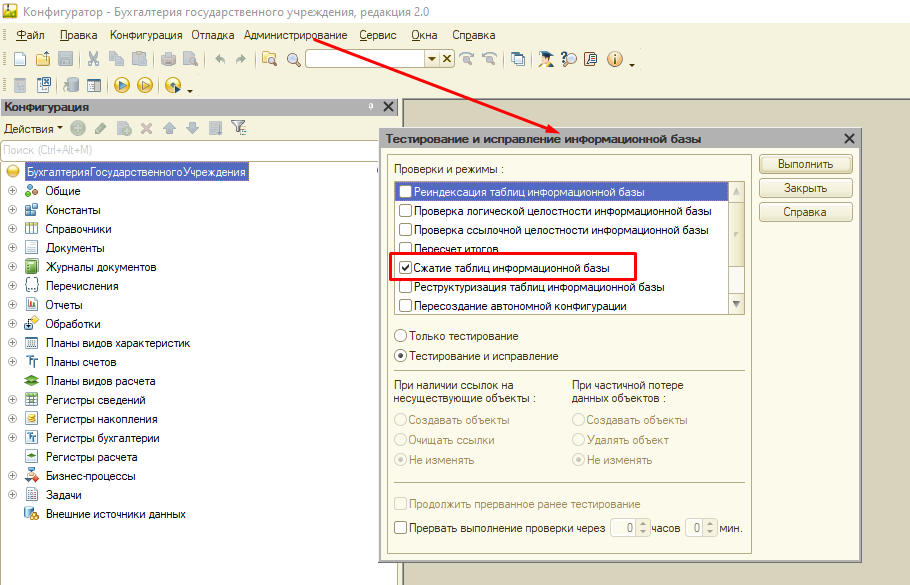910x585 pixels.
Task: Click the checks list scroll up arrow
Action: (x=736, y=192)
